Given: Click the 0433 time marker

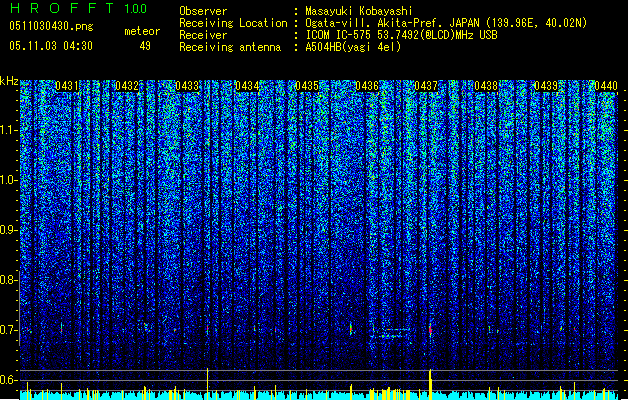Looking at the screenshot, I should [x=187, y=86].
